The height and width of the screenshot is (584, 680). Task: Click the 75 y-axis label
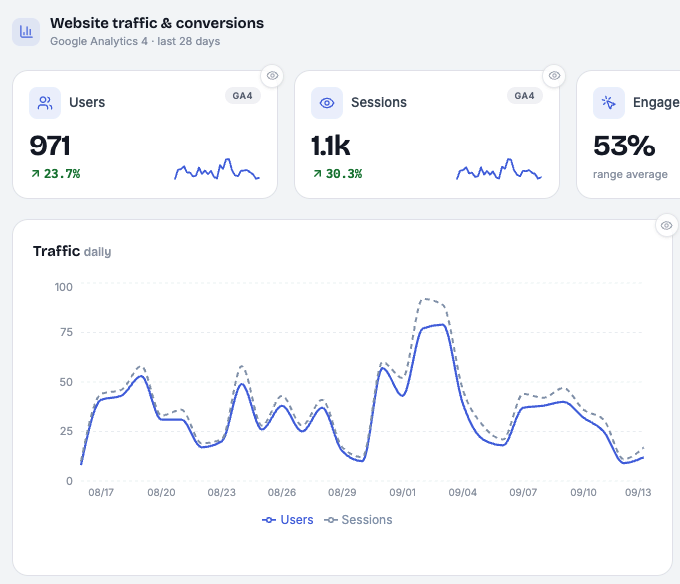[66, 333]
